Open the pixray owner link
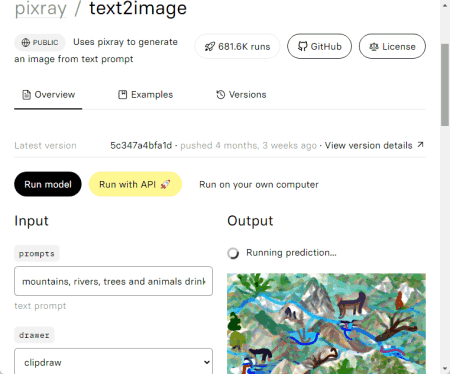 pyautogui.click(x=41, y=9)
